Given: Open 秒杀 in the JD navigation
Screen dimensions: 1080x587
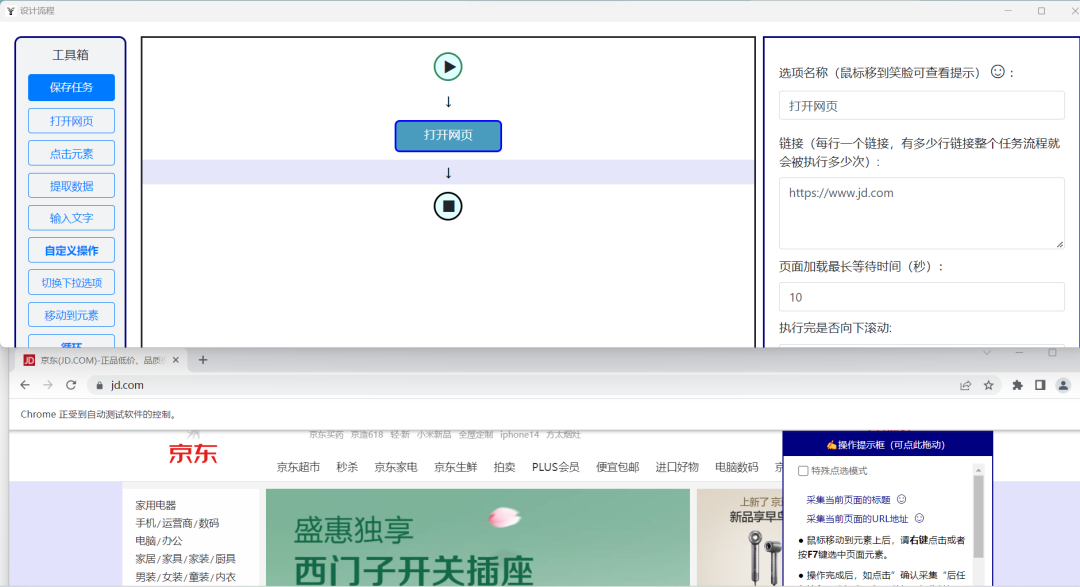Looking at the screenshot, I should 347,467.
